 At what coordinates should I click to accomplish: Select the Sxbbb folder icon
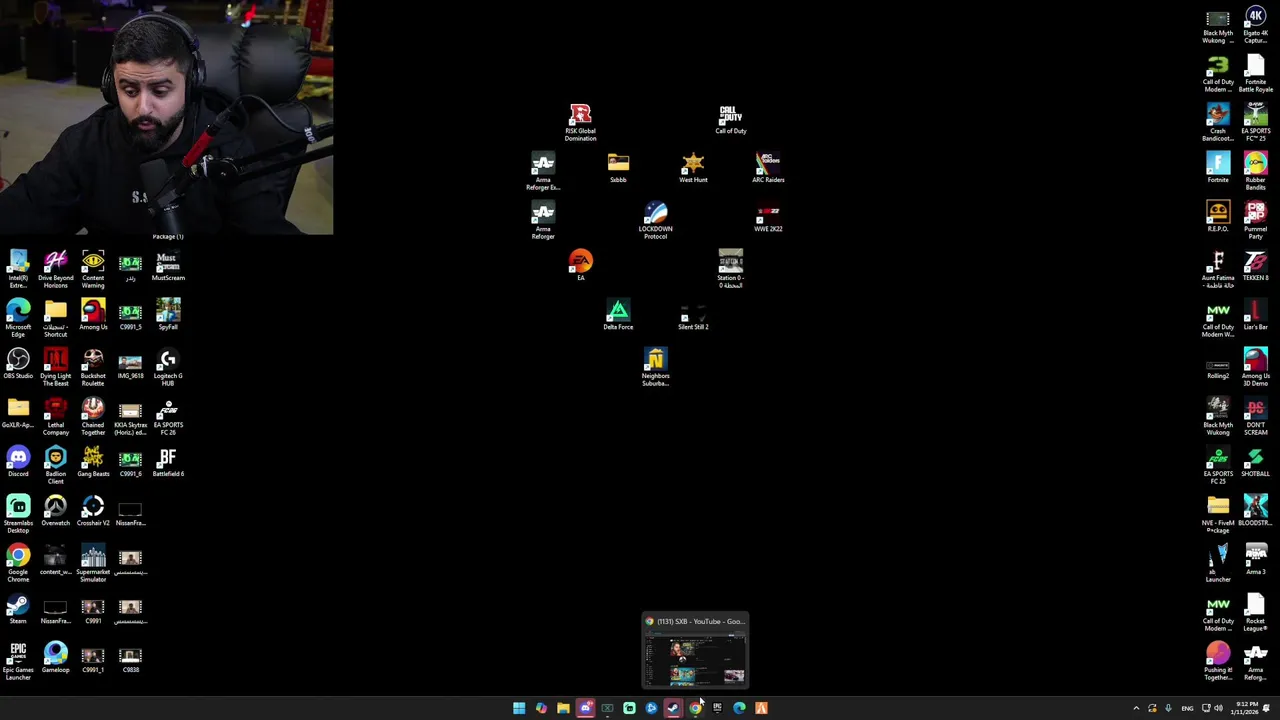click(x=618, y=168)
